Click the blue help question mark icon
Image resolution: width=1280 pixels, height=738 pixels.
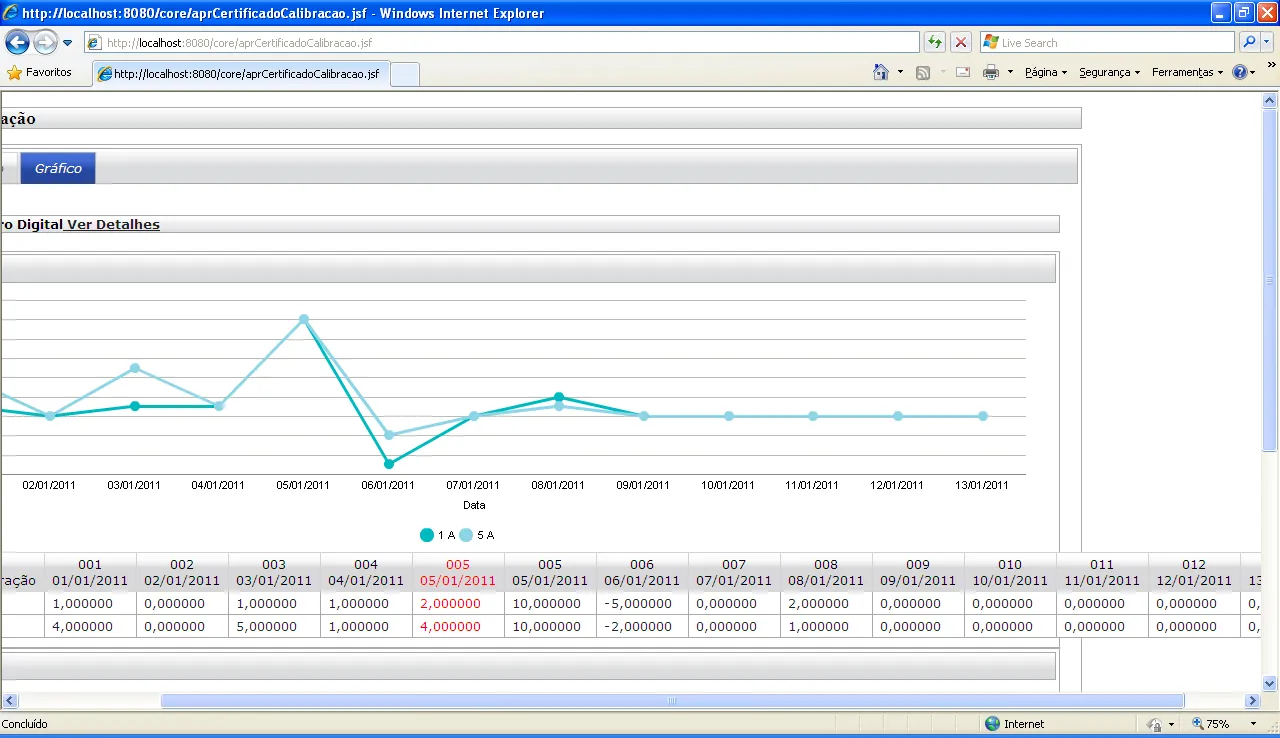(1240, 72)
